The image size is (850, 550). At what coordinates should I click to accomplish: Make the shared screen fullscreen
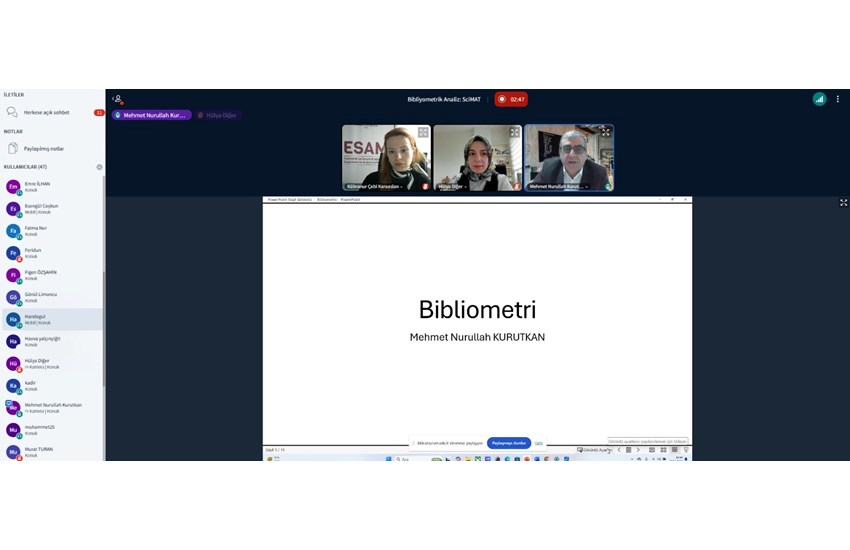click(843, 203)
